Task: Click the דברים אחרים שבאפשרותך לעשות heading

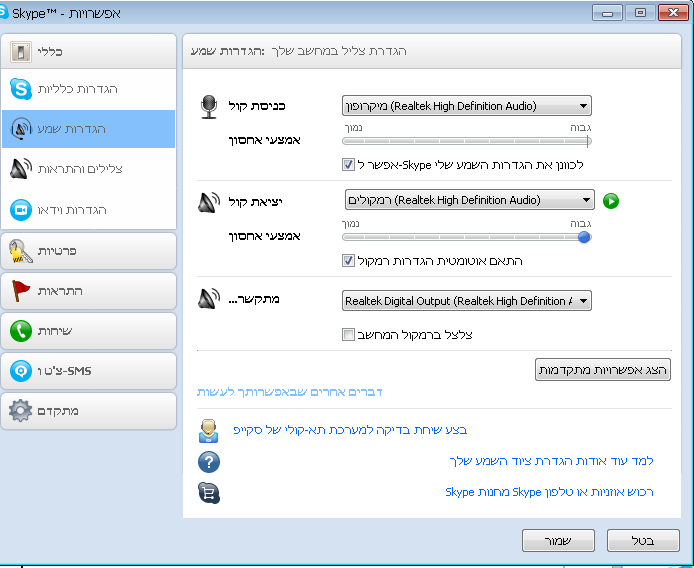Action: 289,392
